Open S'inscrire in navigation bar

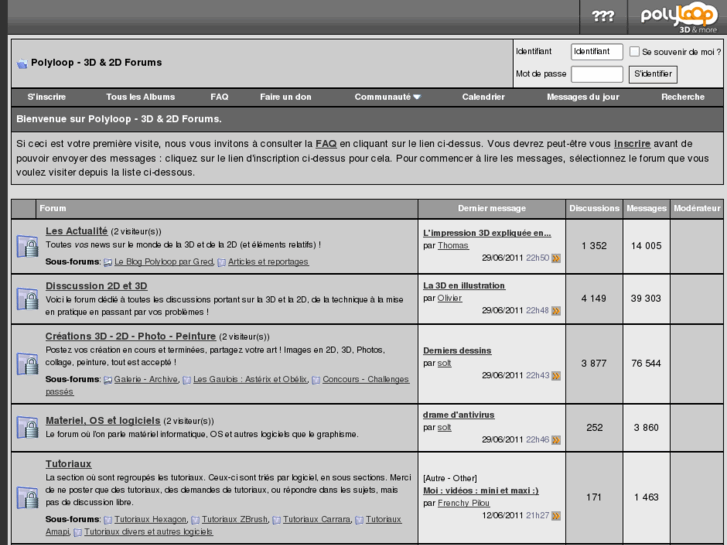click(46, 97)
